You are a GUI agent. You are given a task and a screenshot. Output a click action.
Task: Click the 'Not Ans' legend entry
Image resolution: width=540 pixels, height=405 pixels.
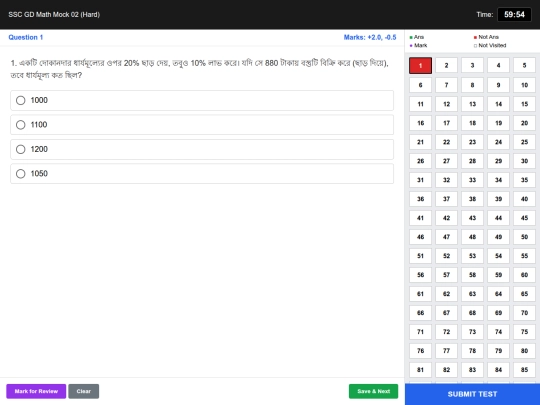pyautogui.click(x=486, y=37)
